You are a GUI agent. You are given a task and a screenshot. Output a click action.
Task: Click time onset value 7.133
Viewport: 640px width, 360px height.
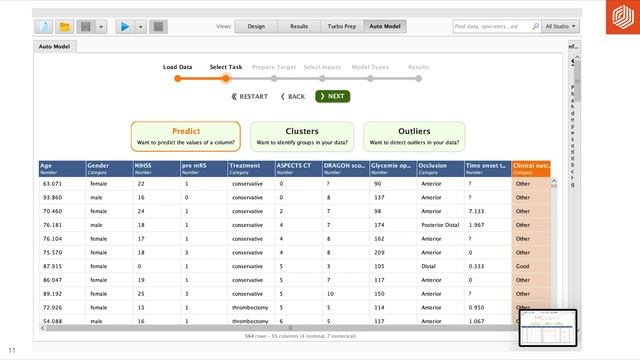[476, 211]
